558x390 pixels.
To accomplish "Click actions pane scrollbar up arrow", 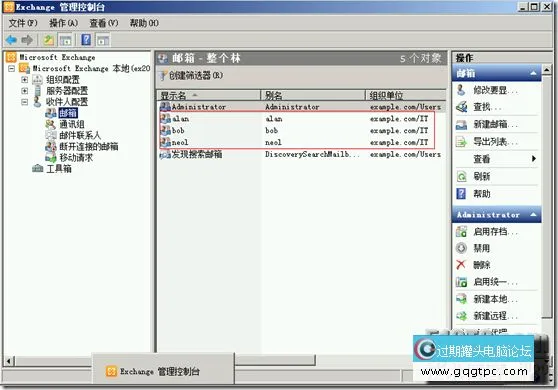I will click(547, 69).
